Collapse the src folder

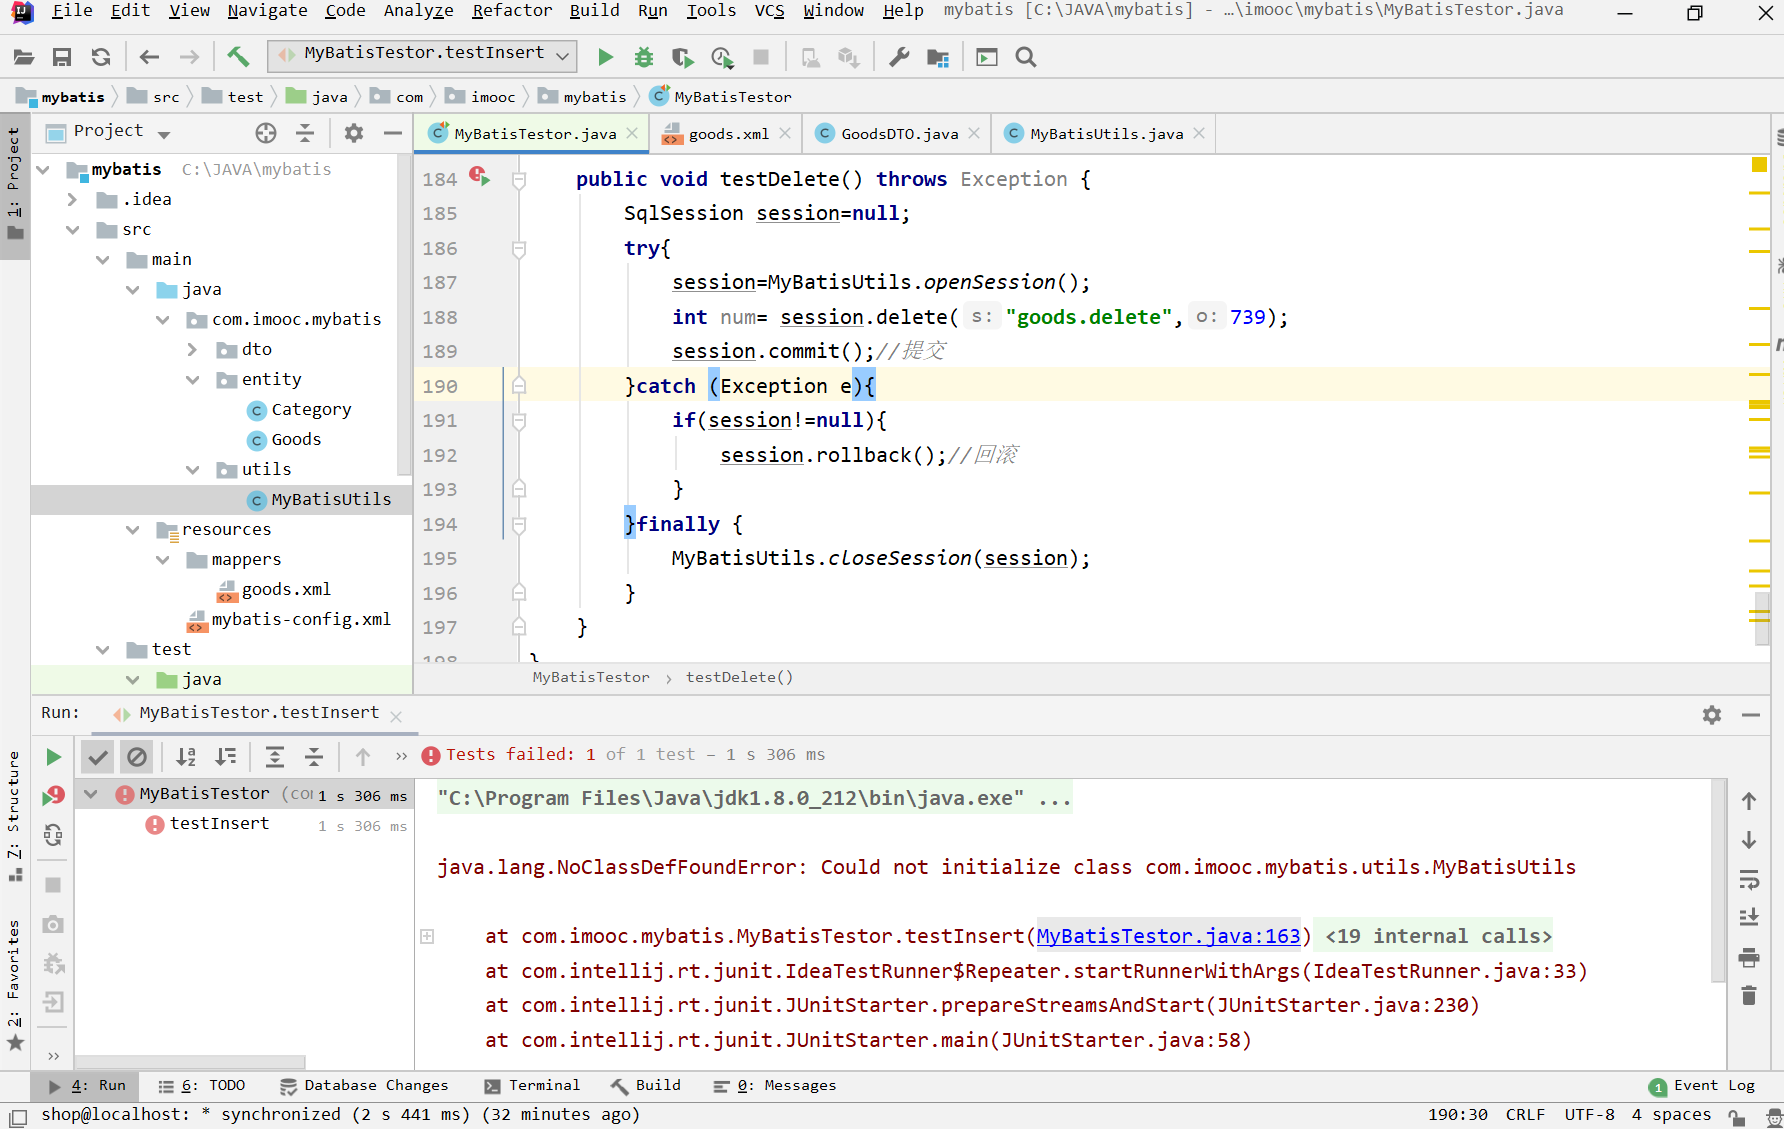(72, 229)
